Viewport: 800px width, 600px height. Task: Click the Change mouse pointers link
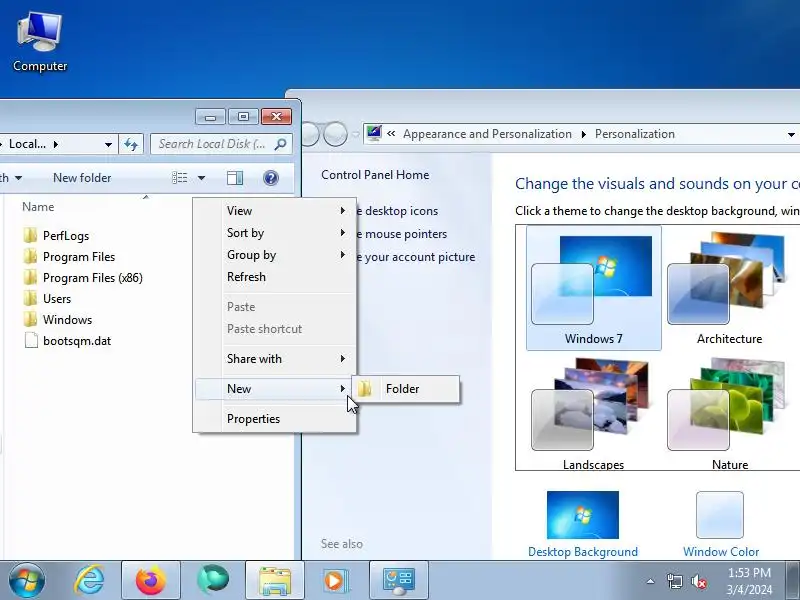click(x=402, y=234)
